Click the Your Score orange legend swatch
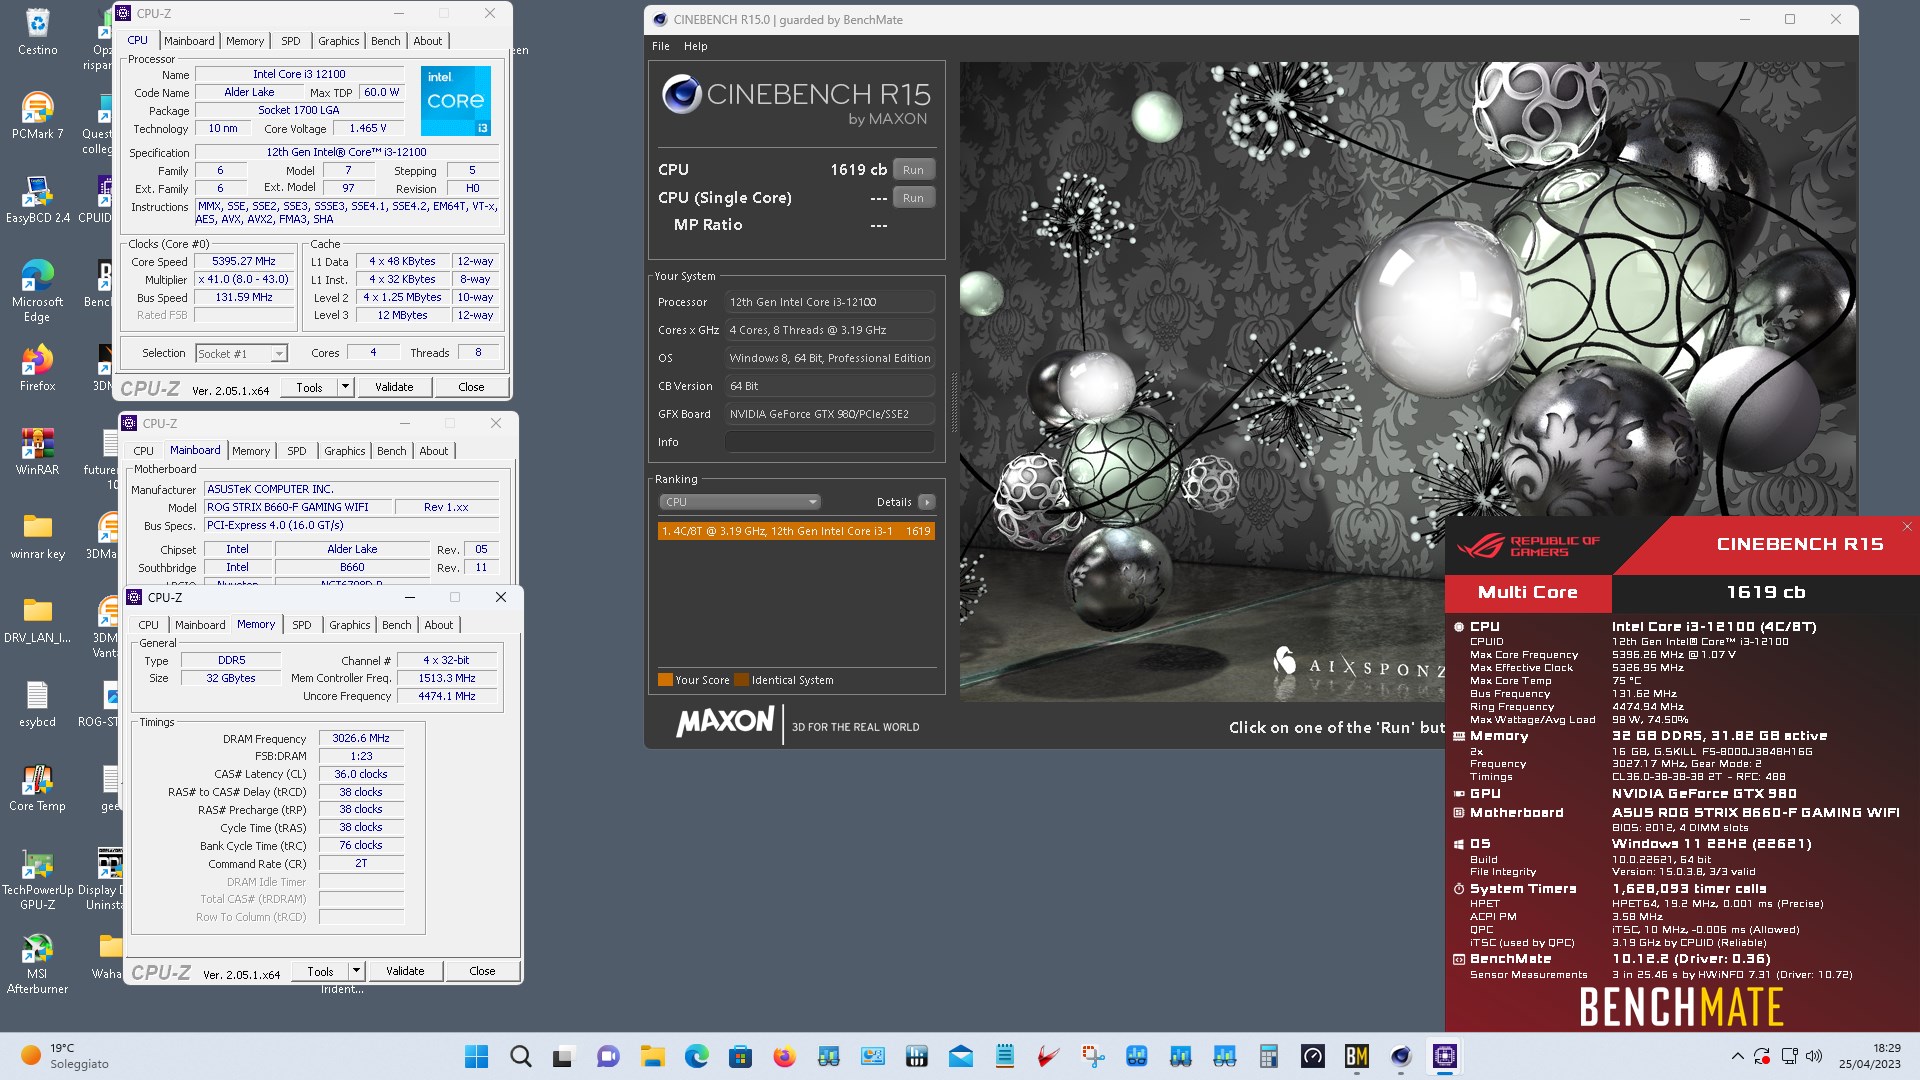The height and width of the screenshot is (1080, 1920). pos(665,680)
